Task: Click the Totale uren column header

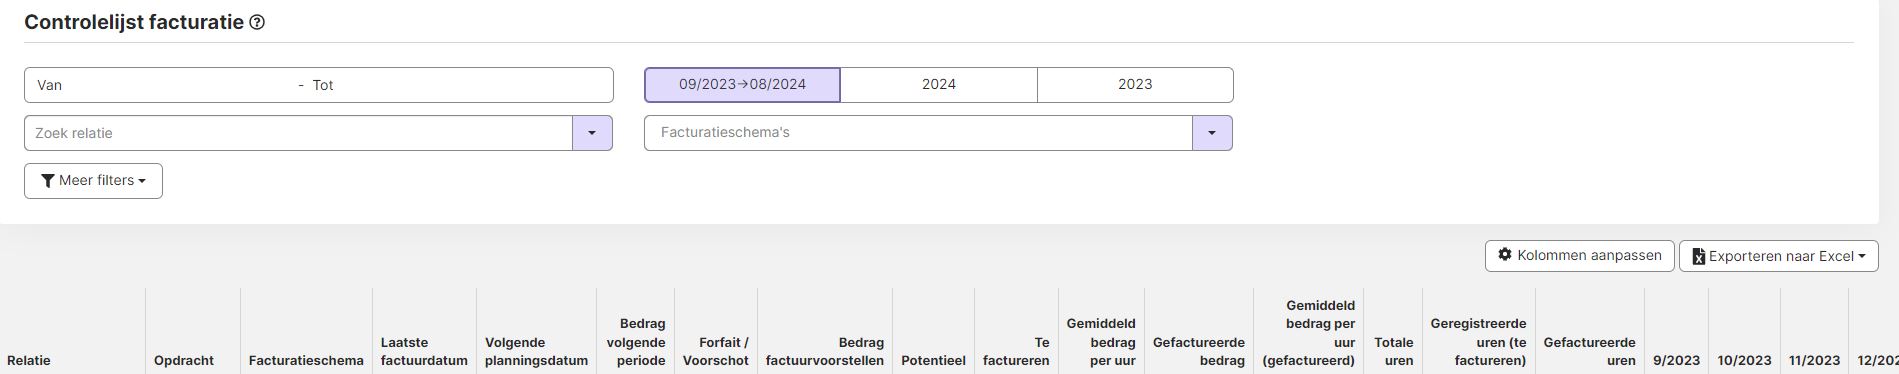Action: click(1393, 351)
